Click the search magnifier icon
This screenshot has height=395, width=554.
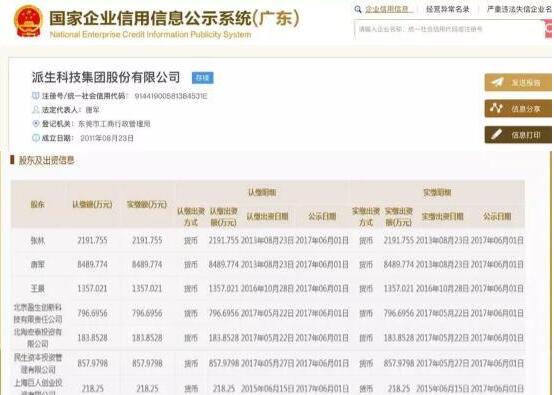[358, 10]
